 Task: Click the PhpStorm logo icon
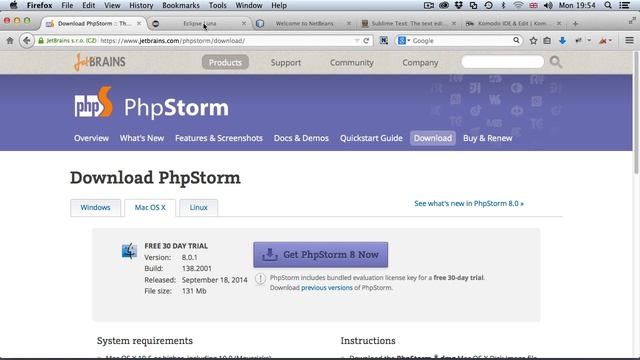93,103
